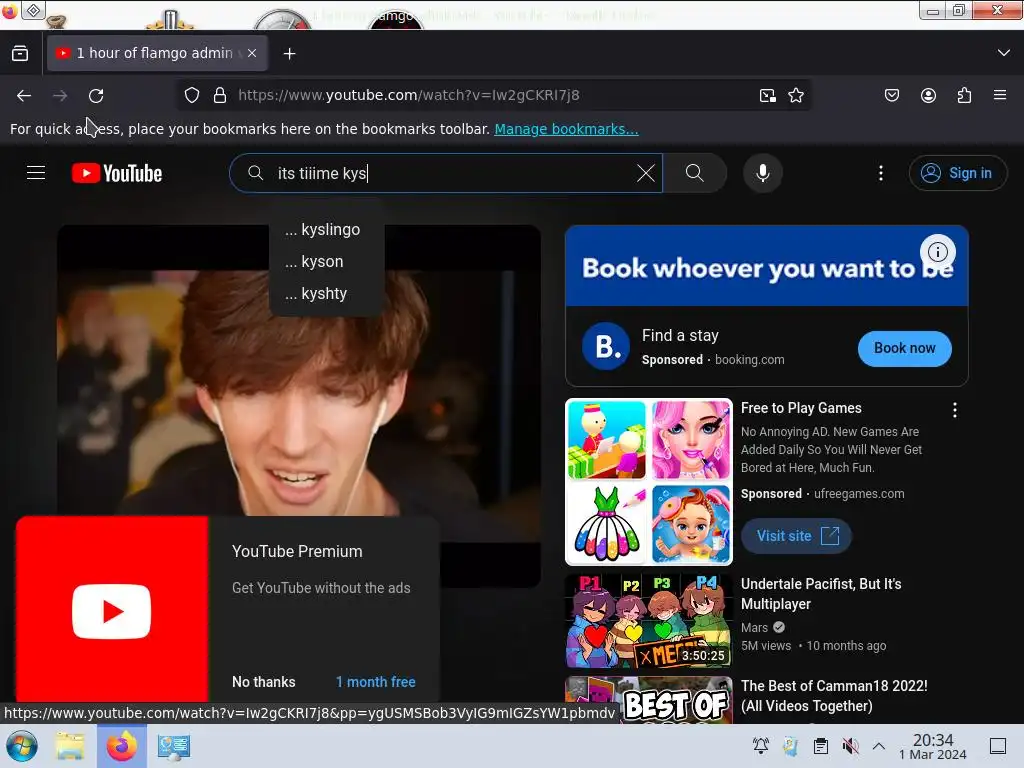This screenshot has width=1024, height=768.
Task: Open the booking.com sponsored link
Action: [x=750, y=359]
